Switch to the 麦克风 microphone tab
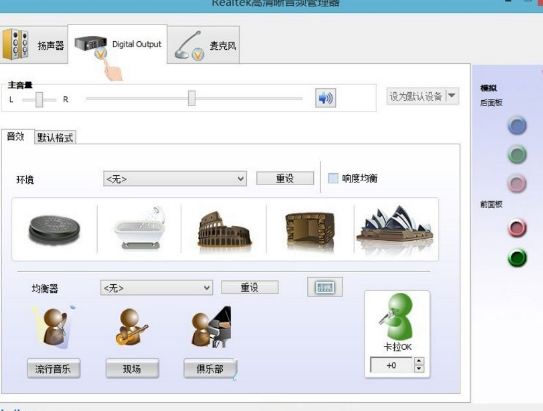This screenshot has width=543, height=411. pyautogui.click(x=204, y=45)
